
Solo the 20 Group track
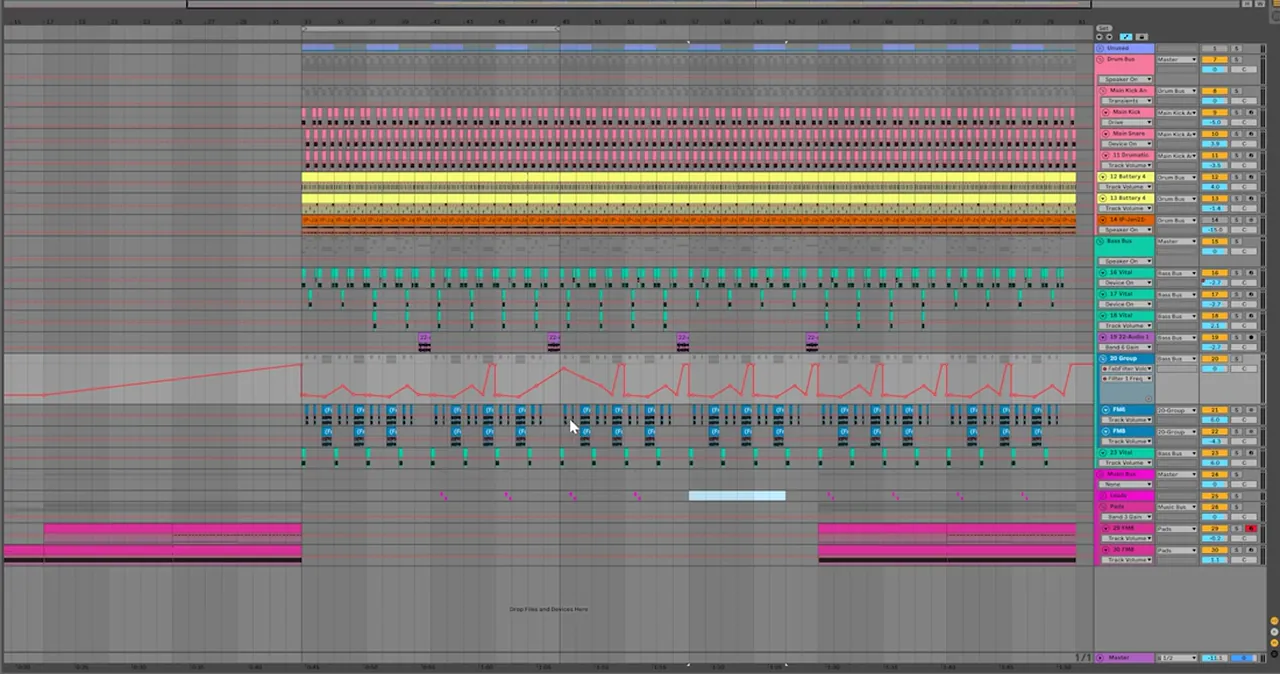(1237, 359)
